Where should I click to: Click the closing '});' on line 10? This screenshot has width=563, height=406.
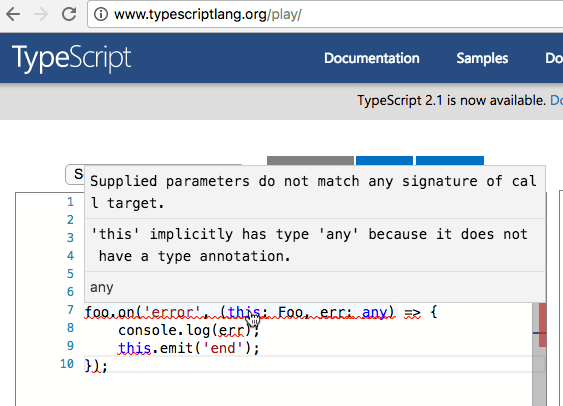96,366
